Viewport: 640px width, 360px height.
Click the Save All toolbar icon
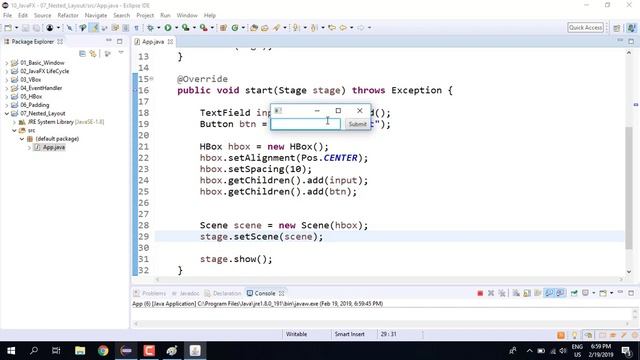pyautogui.click(x=36, y=28)
